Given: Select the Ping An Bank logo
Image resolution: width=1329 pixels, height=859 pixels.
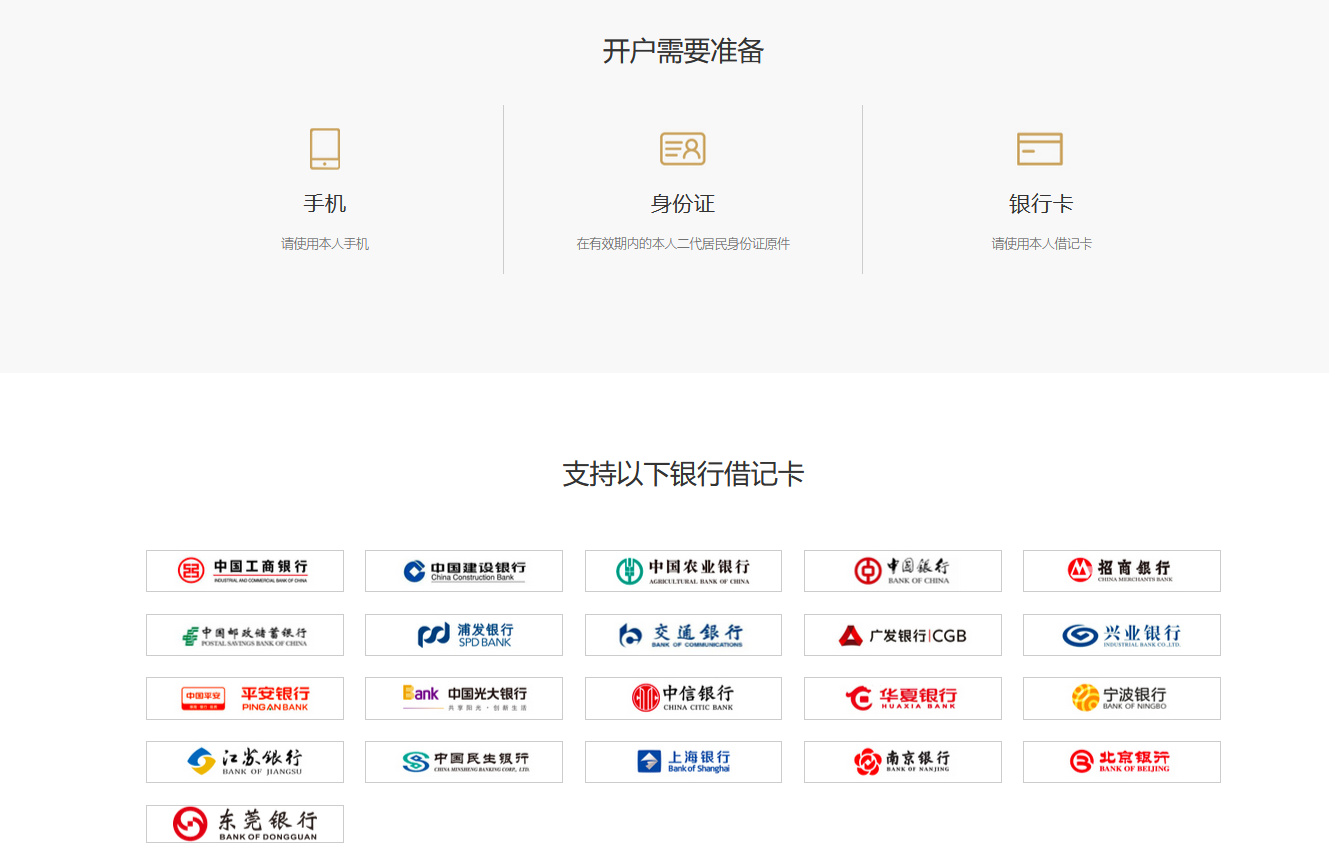Looking at the screenshot, I should click(x=245, y=698).
